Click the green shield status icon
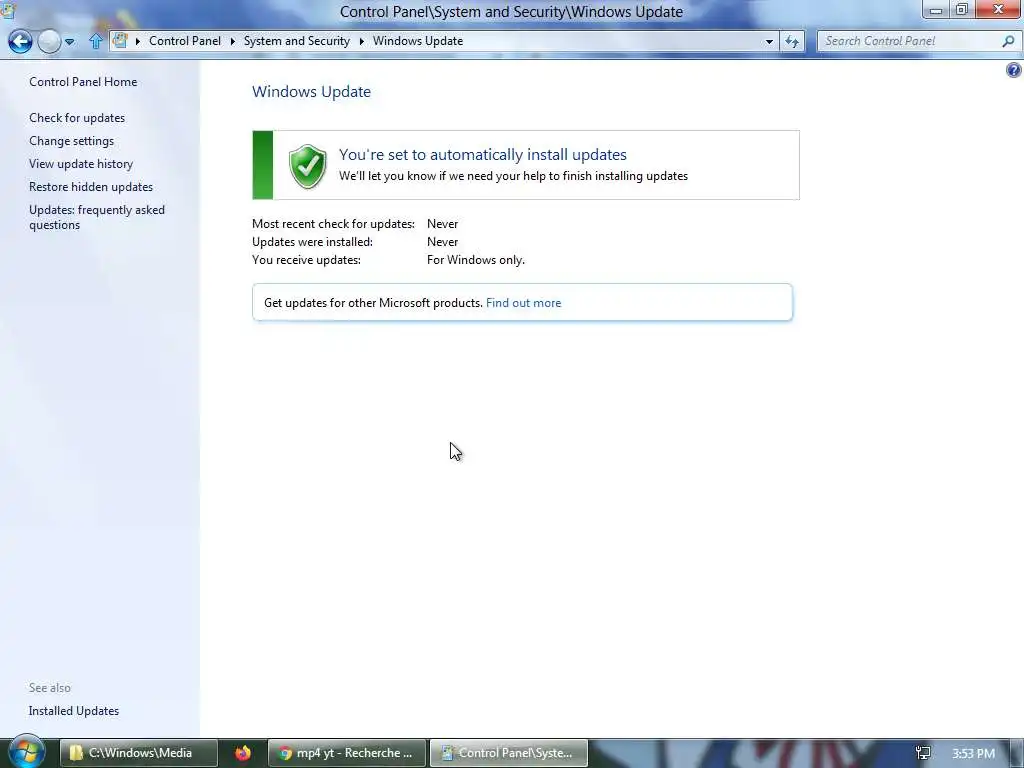1024x768 pixels. pos(308,166)
